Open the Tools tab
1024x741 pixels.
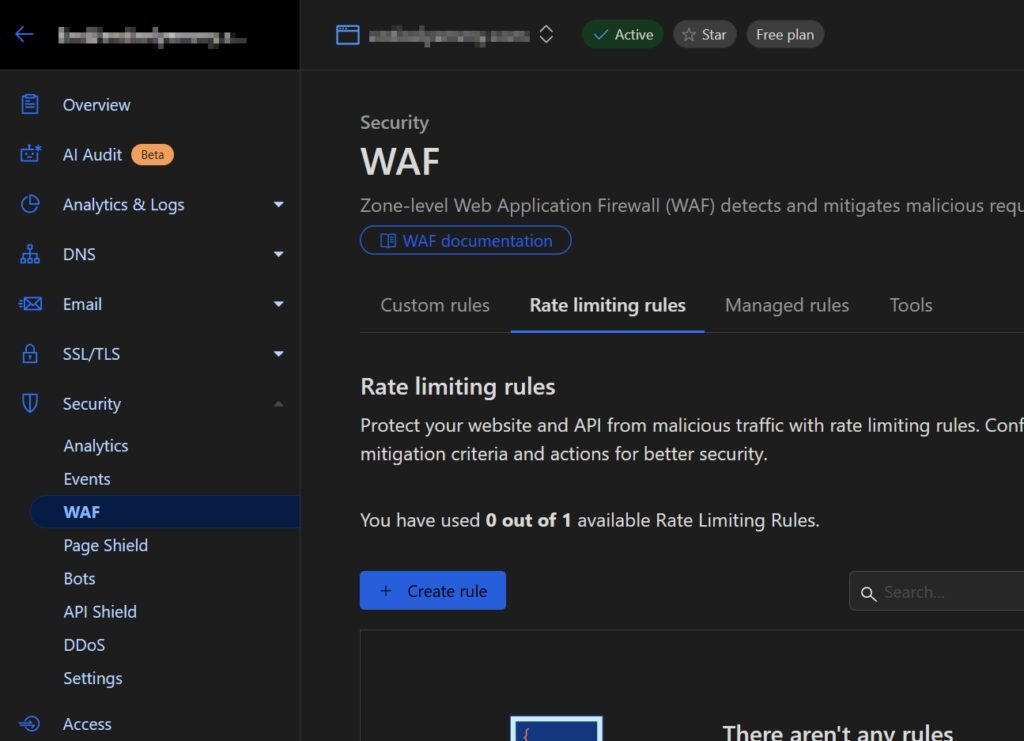point(910,305)
